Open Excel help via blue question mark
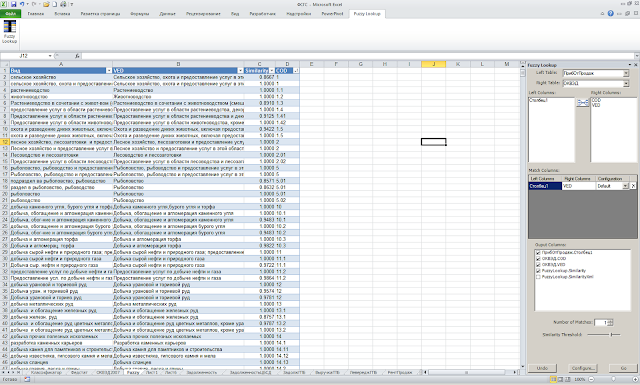This screenshot has width=640, height=385. click(x=611, y=13)
